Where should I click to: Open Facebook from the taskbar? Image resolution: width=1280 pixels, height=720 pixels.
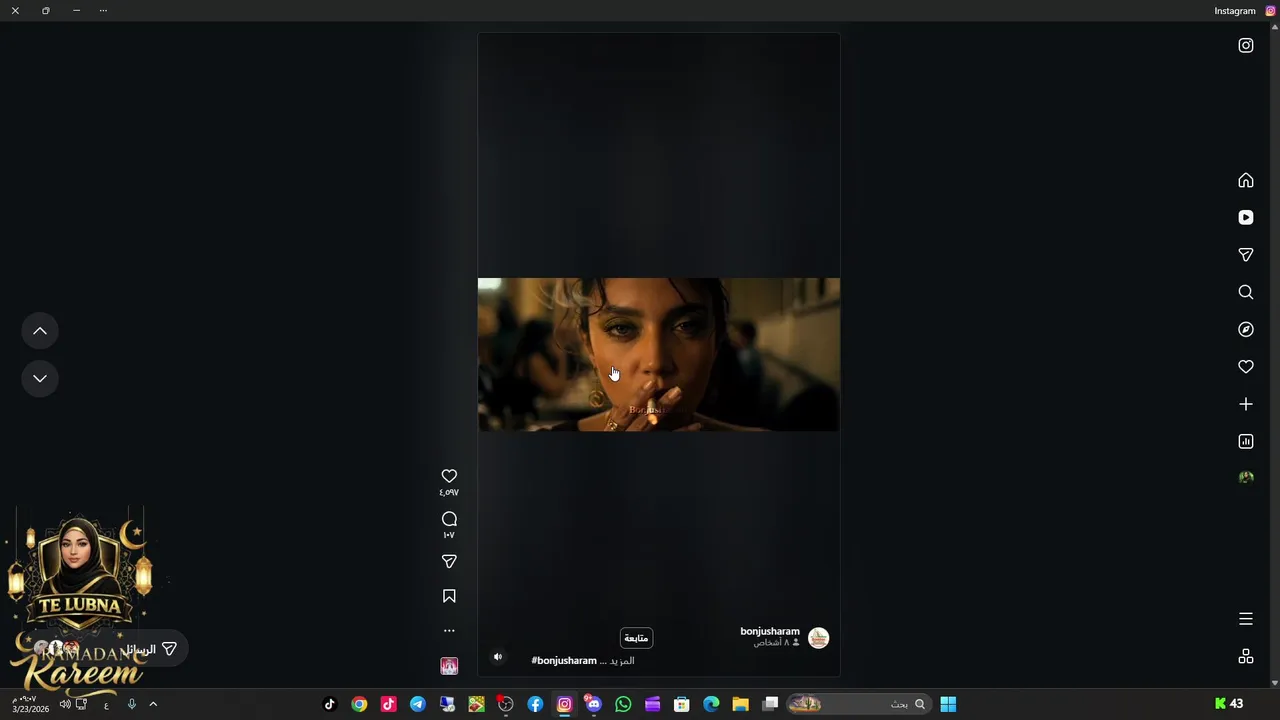click(535, 704)
